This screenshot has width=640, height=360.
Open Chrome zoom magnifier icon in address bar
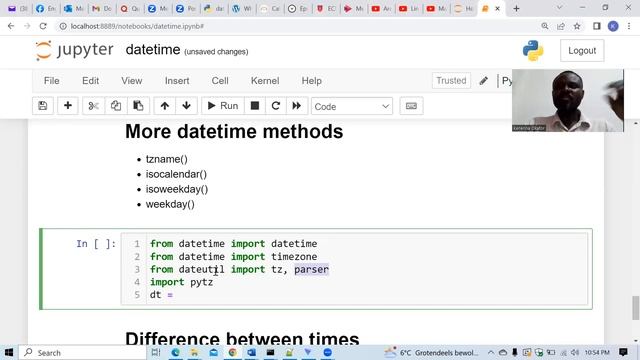coord(545,26)
